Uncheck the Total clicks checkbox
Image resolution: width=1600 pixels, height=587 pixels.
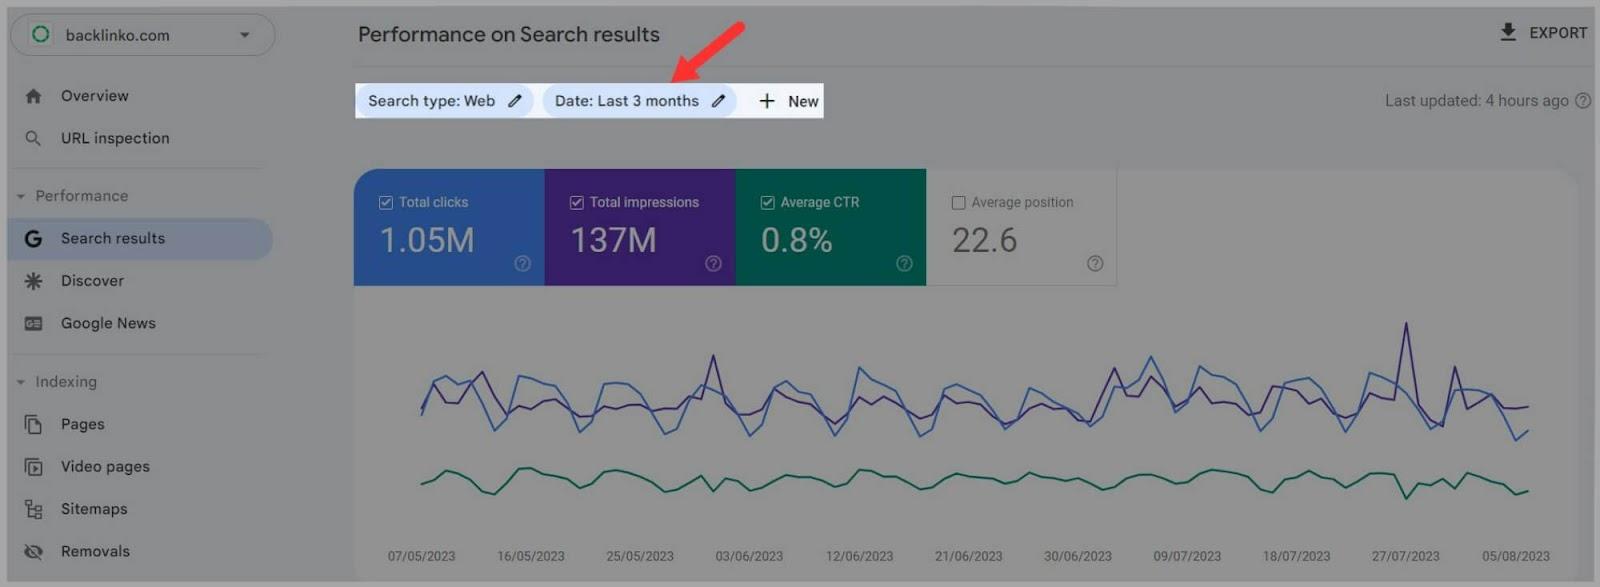[386, 203]
